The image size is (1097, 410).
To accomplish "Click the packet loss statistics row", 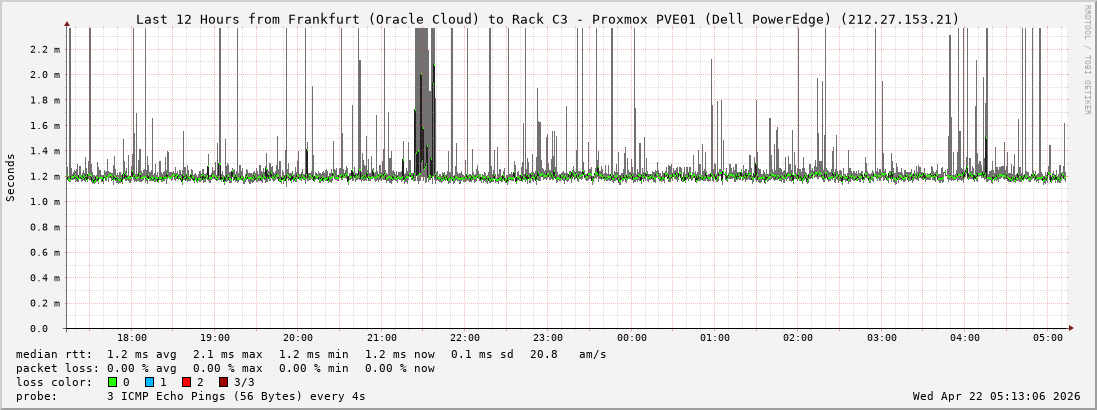I will 225,368.
